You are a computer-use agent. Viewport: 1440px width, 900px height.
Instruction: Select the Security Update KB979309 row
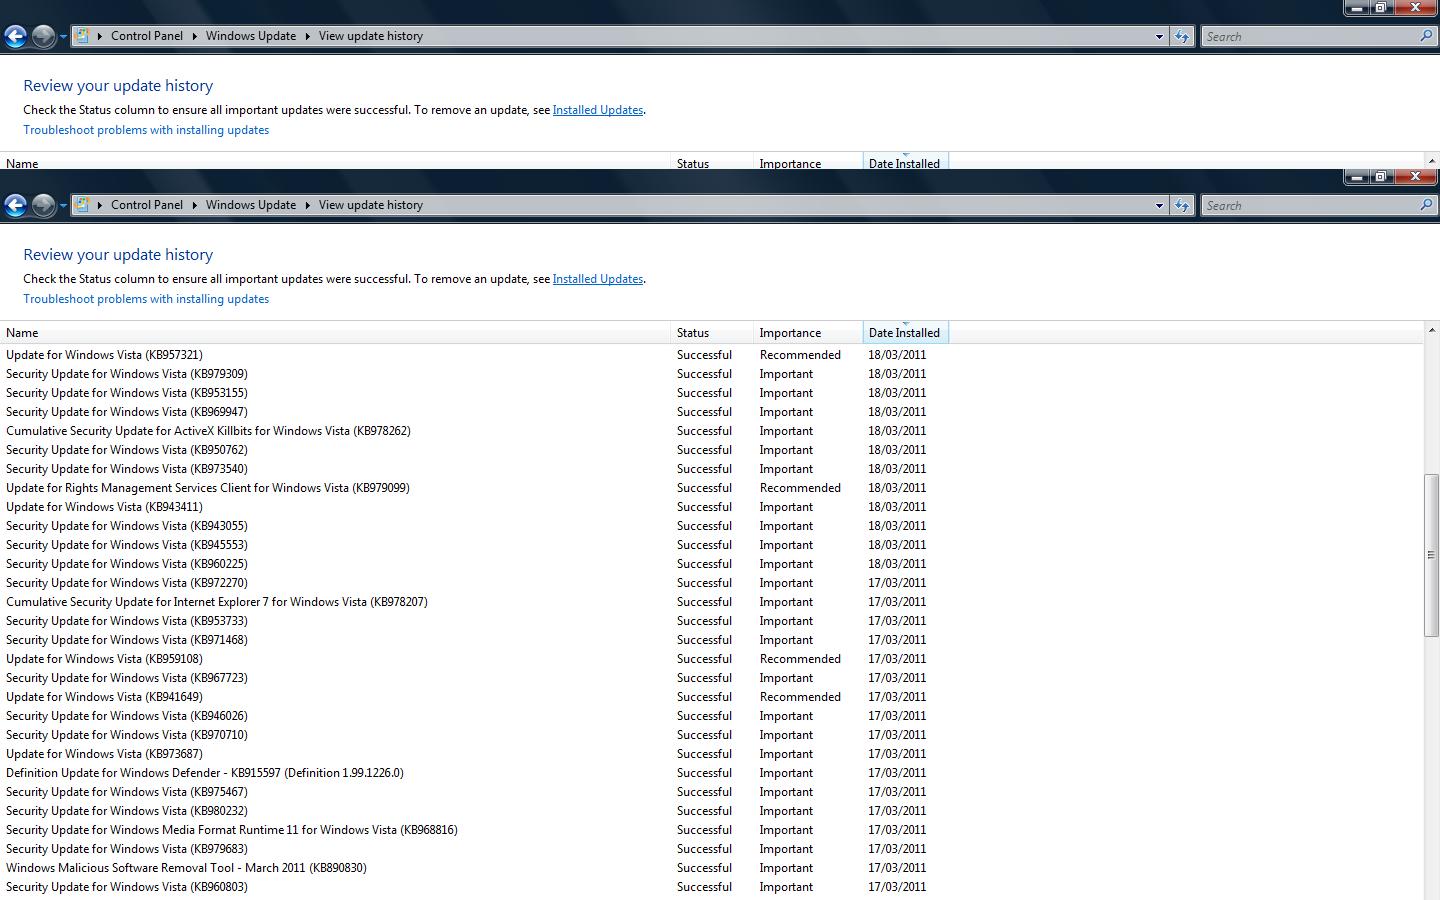pos(711,374)
